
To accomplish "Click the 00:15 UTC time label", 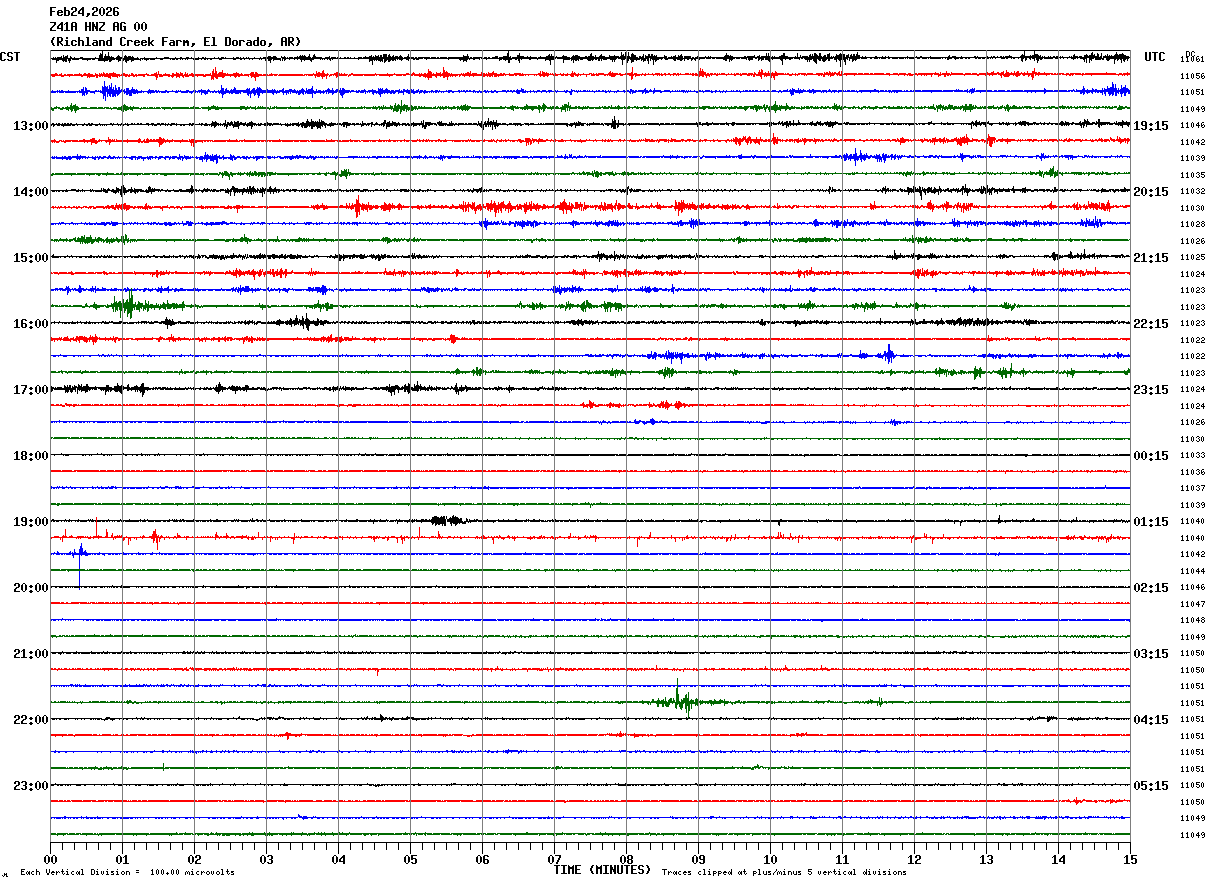I will [1151, 456].
